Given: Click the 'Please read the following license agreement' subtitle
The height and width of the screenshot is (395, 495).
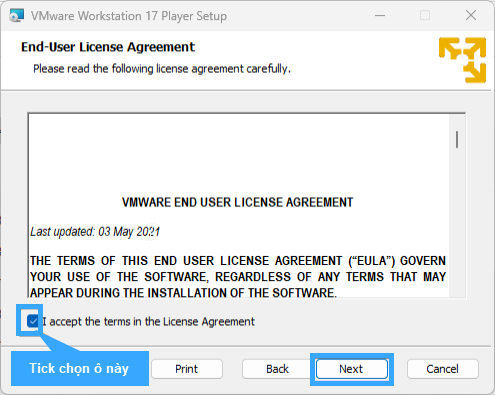Looking at the screenshot, I should click(x=162, y=69).
